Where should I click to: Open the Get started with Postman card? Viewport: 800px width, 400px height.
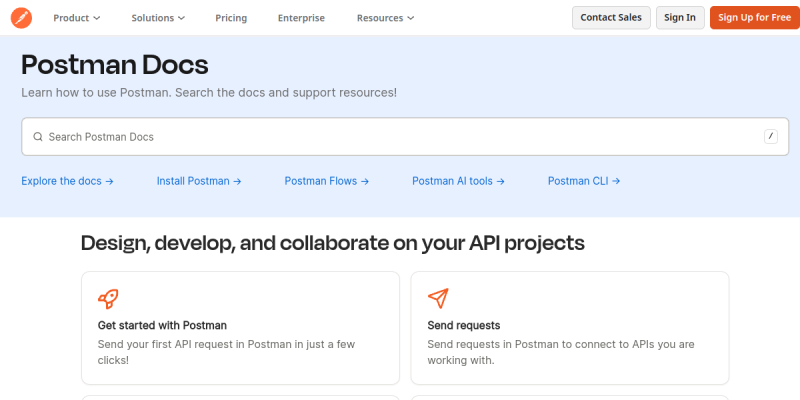pos(240,328)
